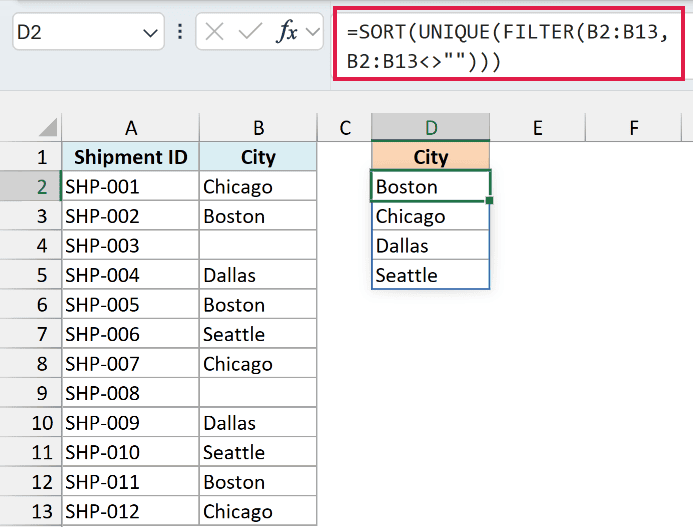This screenshot has width=693, height=527.
Task: Click Boston in the SHP-011 row
Action: [x=258, y=481]
